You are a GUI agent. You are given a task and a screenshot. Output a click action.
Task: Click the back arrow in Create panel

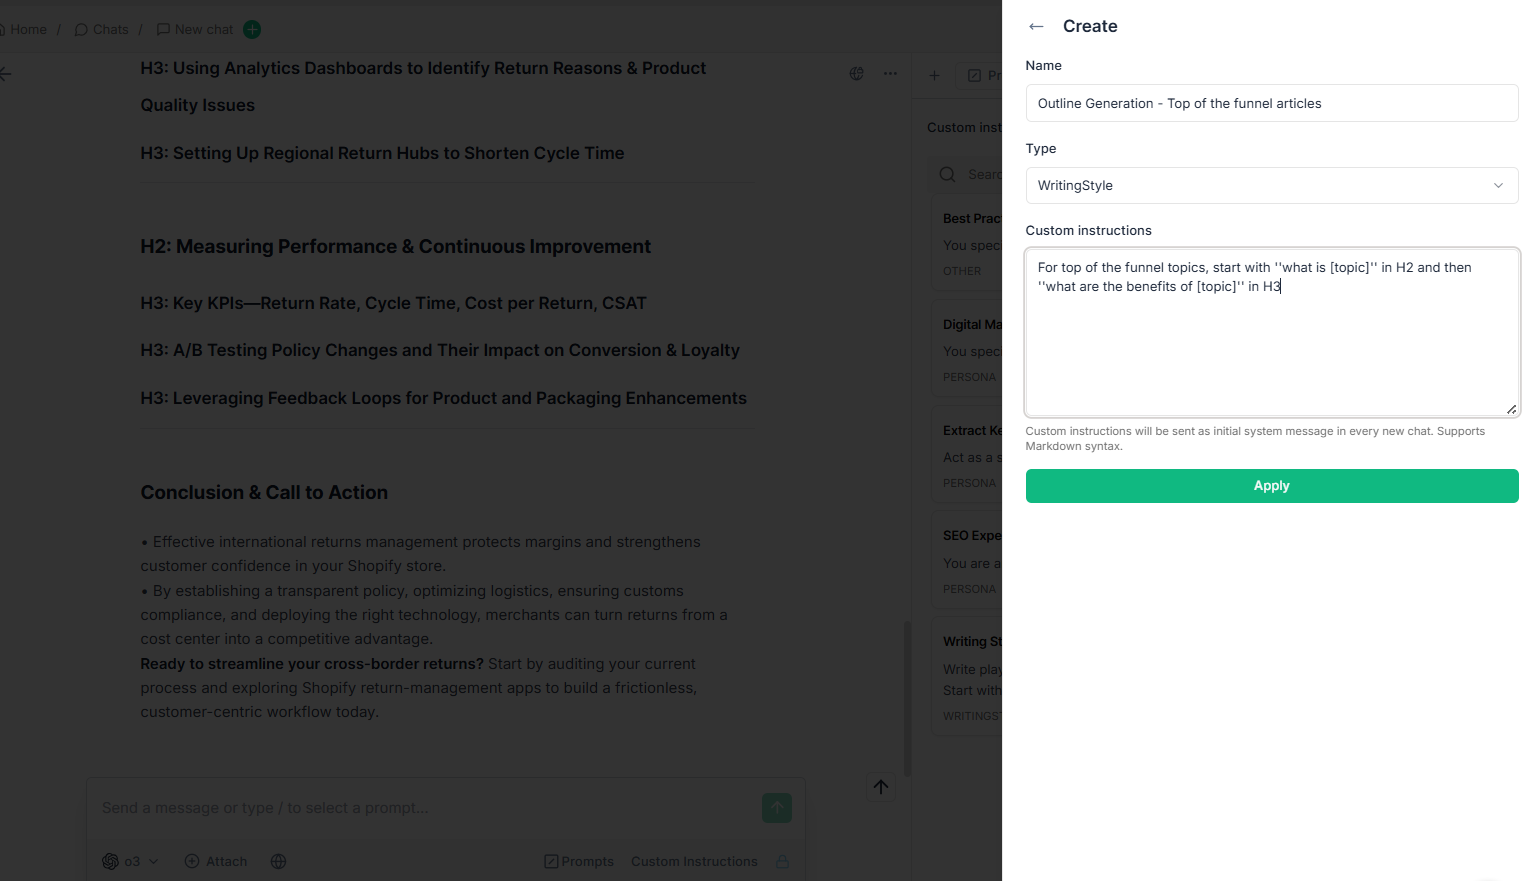[1036, 27]
